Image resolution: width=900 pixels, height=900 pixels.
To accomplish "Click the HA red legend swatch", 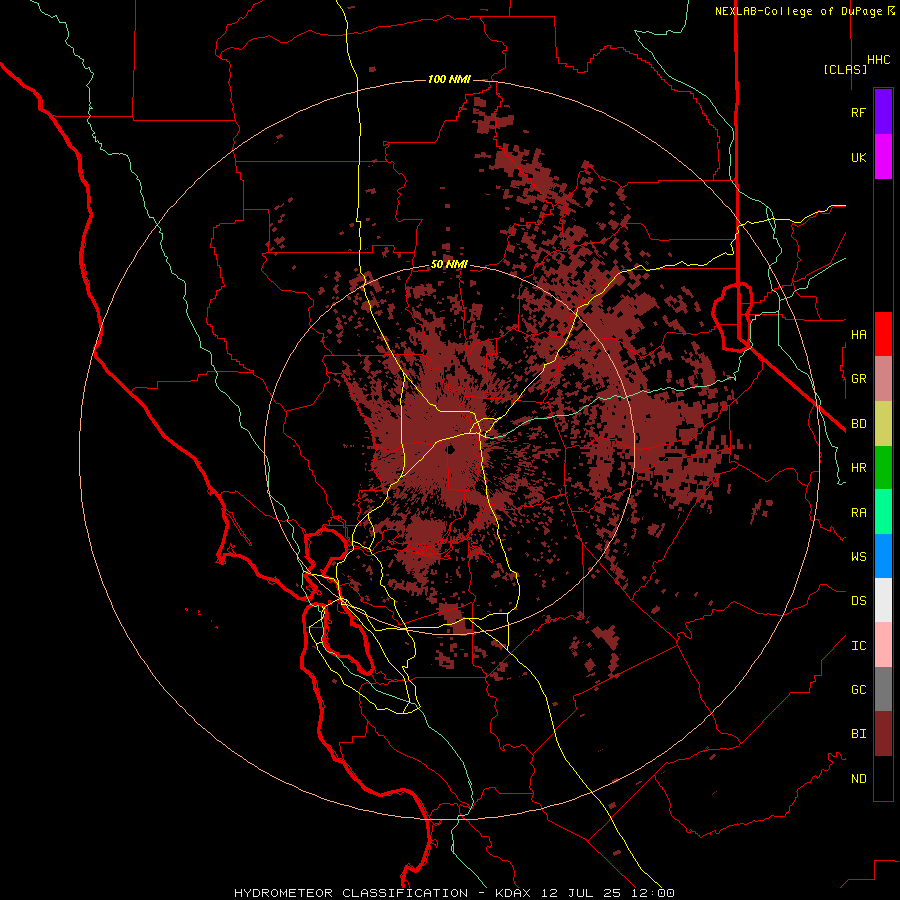I will pos(883,334).
